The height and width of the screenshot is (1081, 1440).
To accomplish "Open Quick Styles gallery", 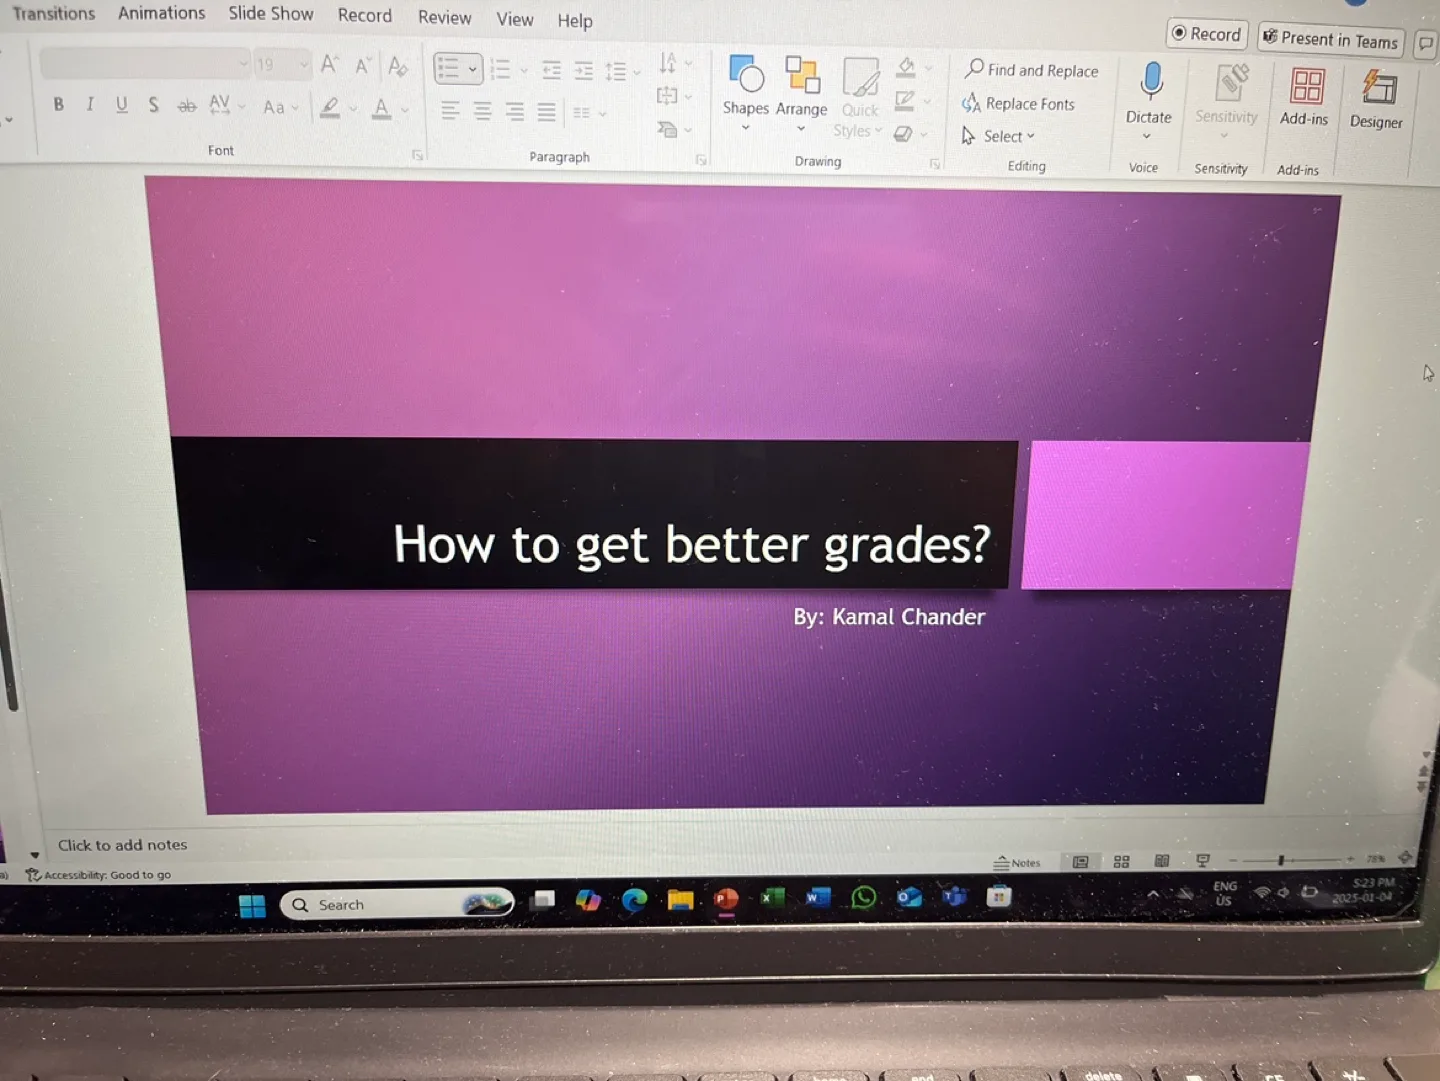I will 859,98.
